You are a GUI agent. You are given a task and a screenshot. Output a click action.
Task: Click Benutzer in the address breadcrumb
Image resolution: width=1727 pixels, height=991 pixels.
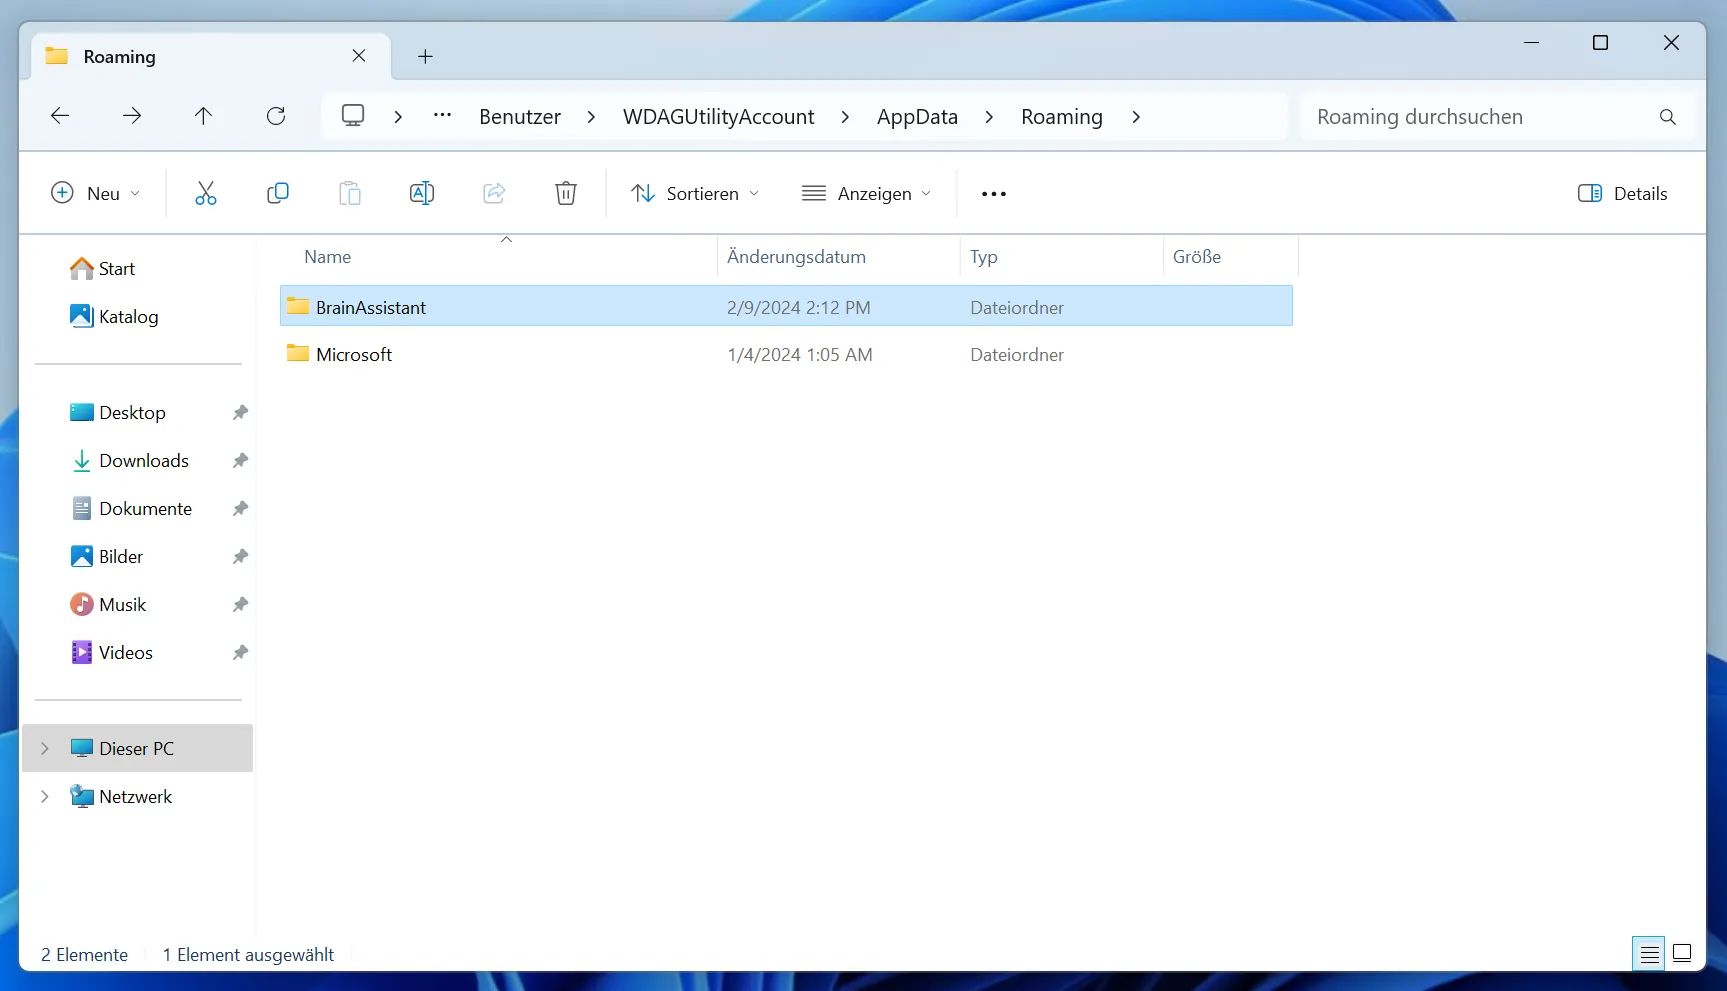[x=520, y=117]
